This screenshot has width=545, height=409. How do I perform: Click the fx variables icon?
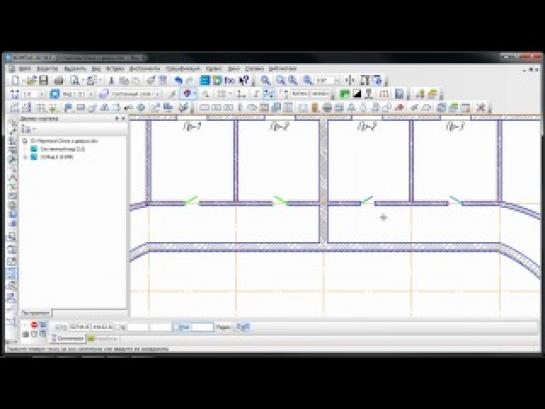(229, 81)
